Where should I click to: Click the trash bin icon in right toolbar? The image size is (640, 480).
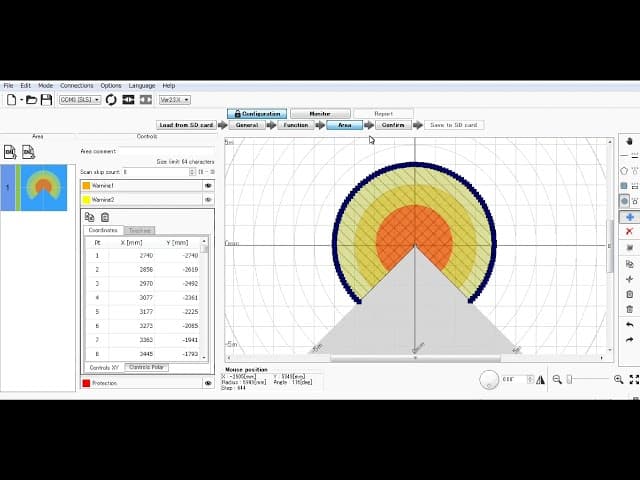click(629, 309)
